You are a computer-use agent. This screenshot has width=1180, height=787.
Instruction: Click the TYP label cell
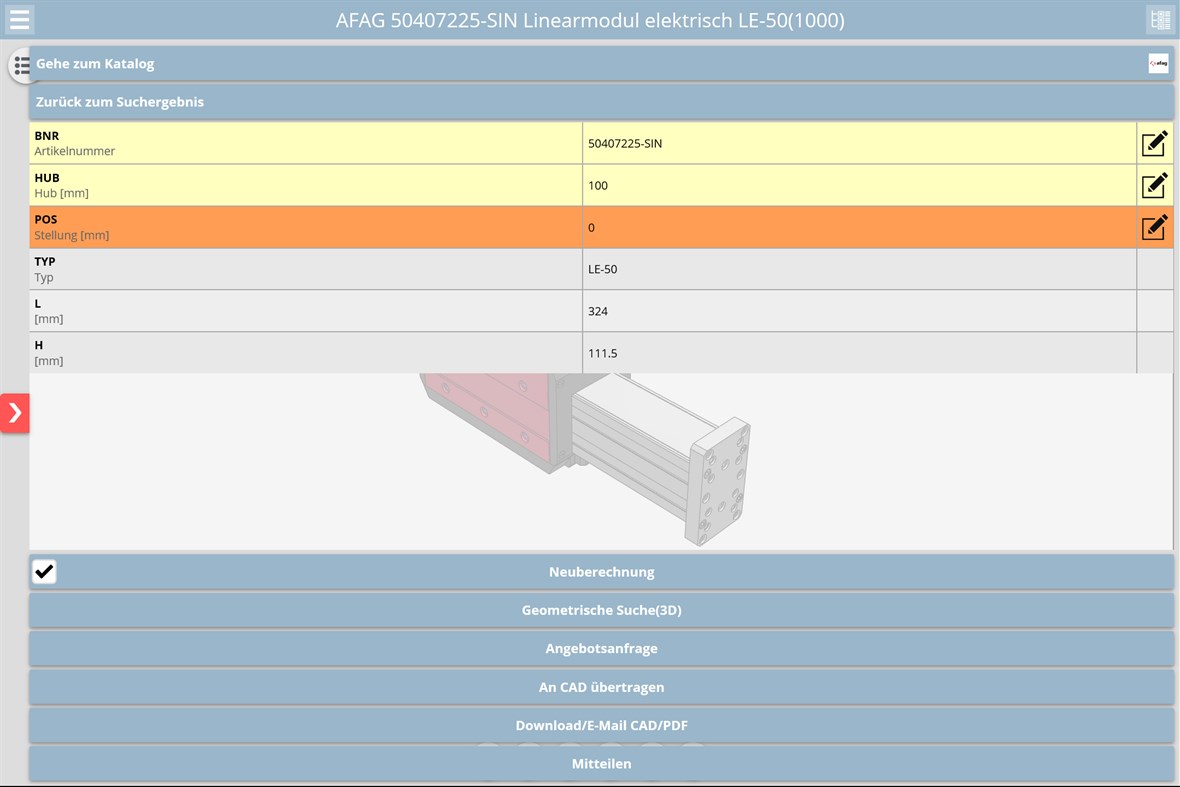[306, 269]
